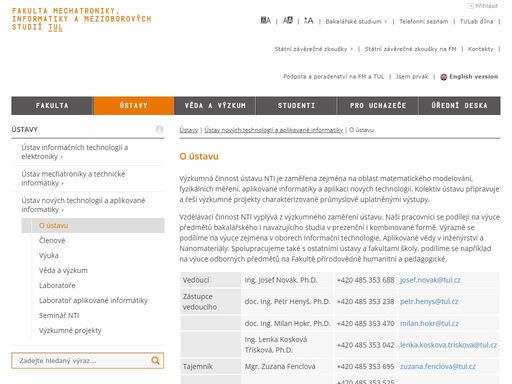Select Věda a výzkum in sidebar
This screenshot has height=384, width=512.
63,271
